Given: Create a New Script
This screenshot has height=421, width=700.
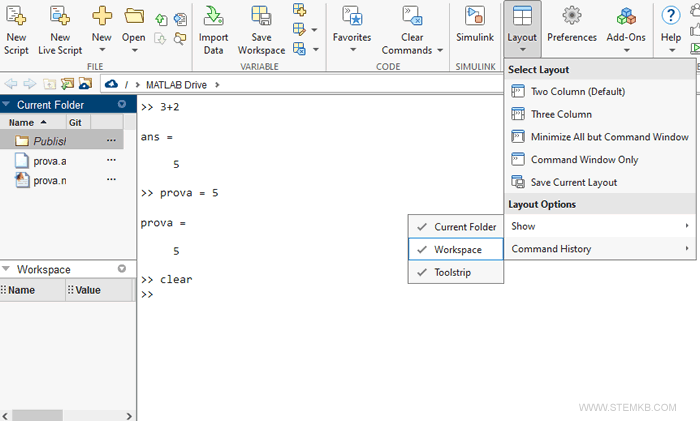Looking at the screenshot, I should [x=16, y=29].
